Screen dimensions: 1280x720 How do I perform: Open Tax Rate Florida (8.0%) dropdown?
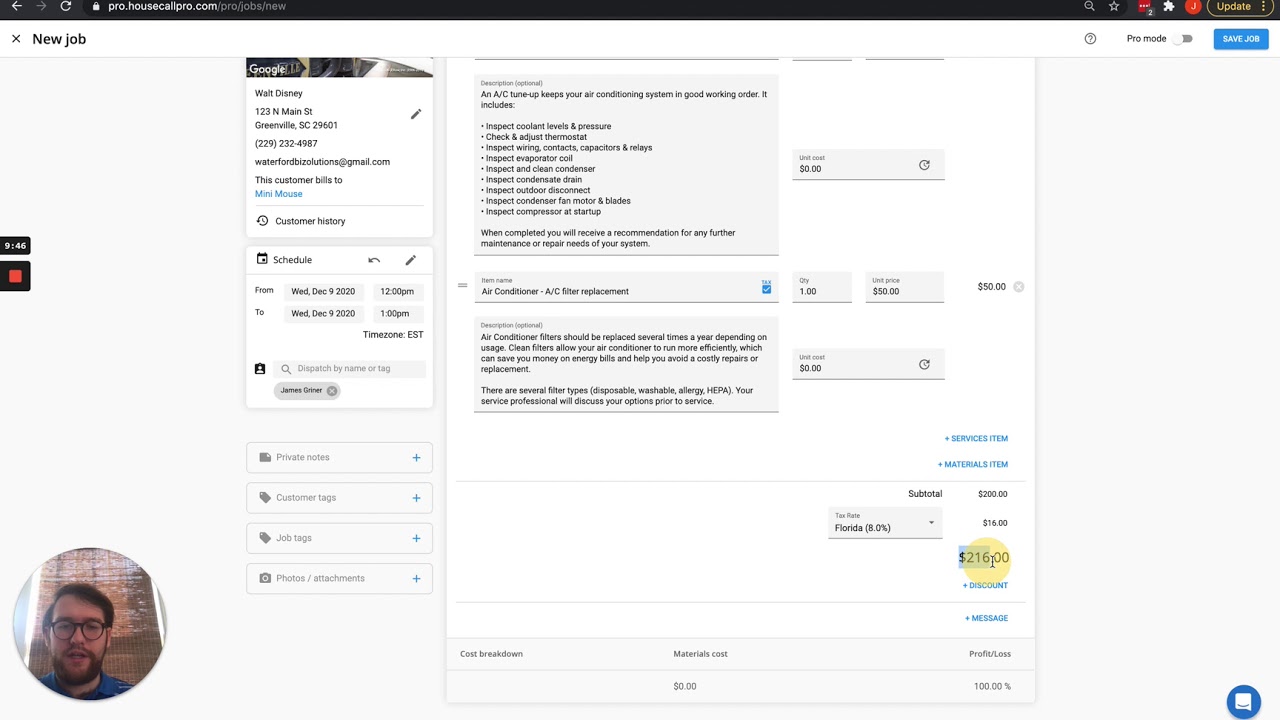885,524
